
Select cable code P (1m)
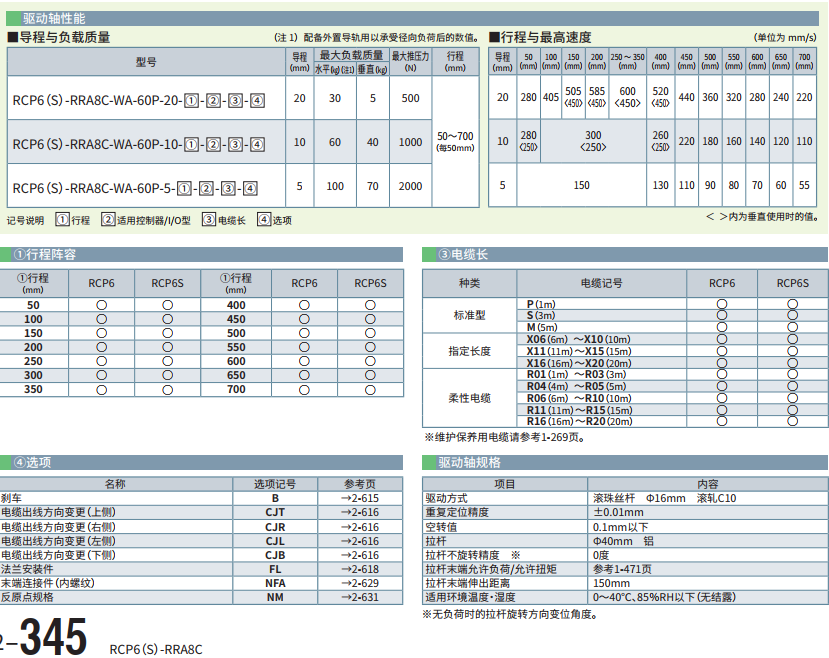pos(541,304)
